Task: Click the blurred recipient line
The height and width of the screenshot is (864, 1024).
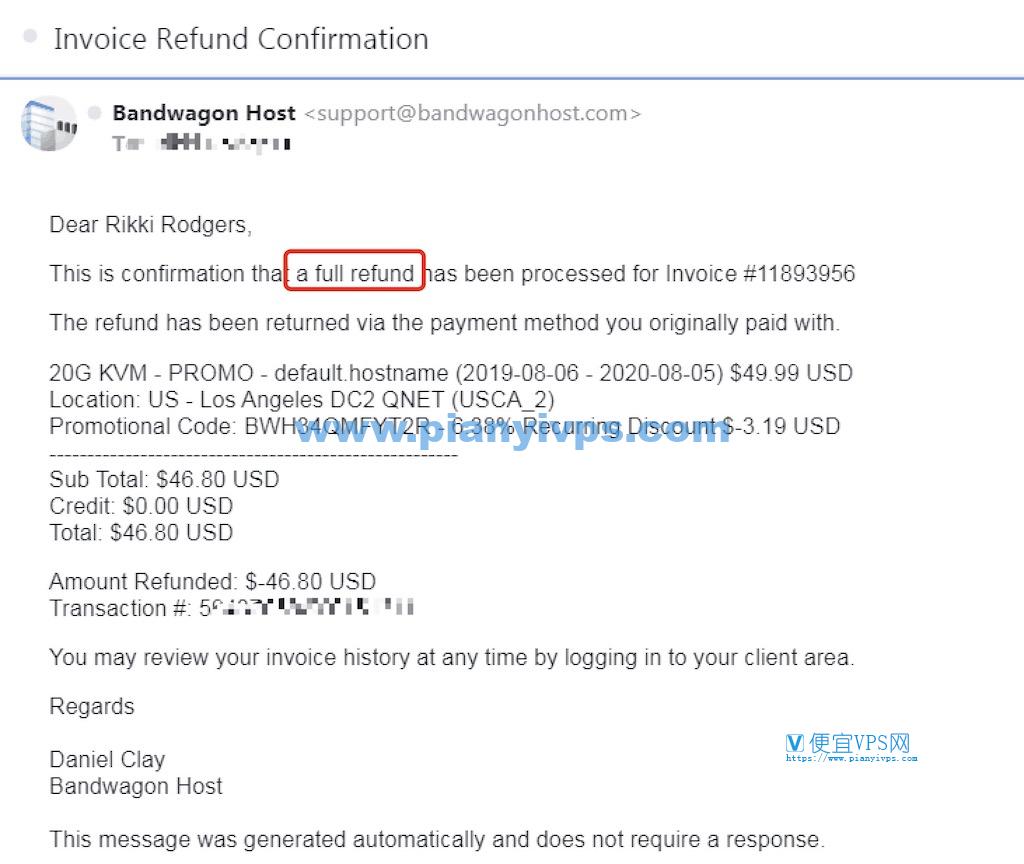Action: tap(201, 143)
